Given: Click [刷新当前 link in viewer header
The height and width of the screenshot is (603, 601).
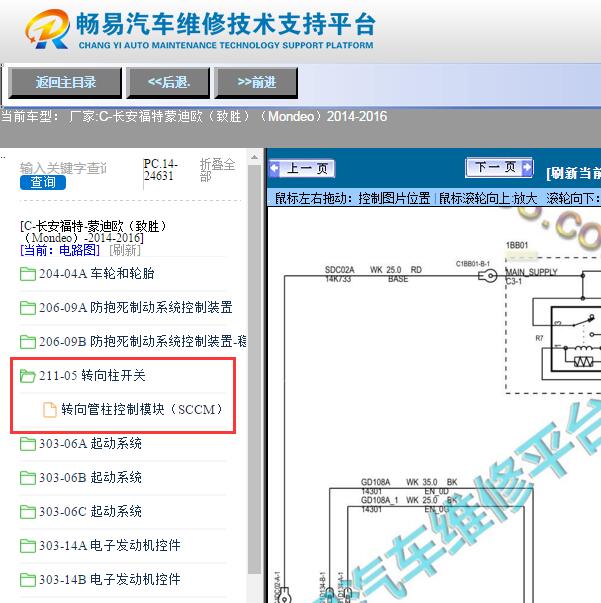Looking at the screenshot, I should 573,173.
